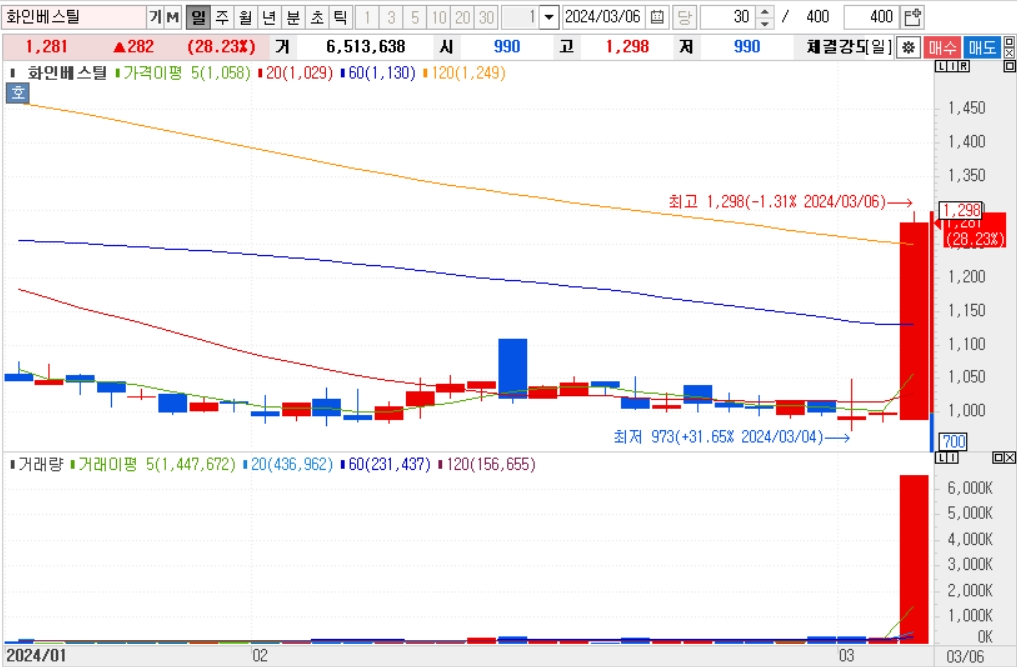Switch to daily (일) chart period
Viewport: 1017px width, 667px height.
197,17
